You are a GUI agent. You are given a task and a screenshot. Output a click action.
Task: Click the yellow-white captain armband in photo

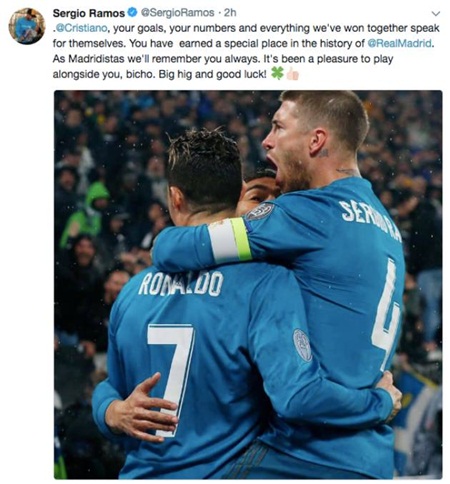[230, 240]
